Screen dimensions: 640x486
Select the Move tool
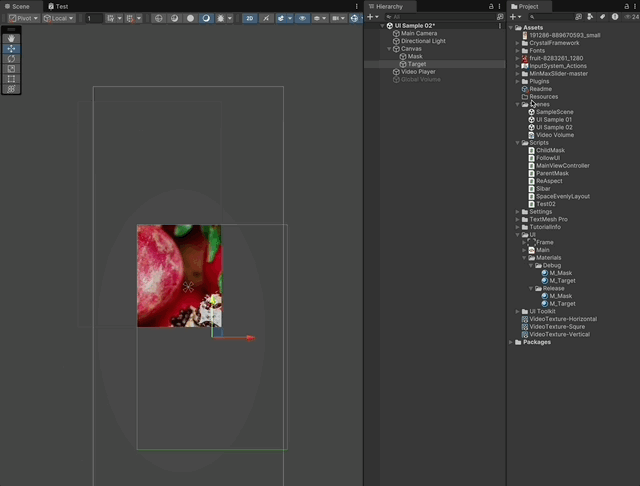pyautogui.click(x=11, y=49)
